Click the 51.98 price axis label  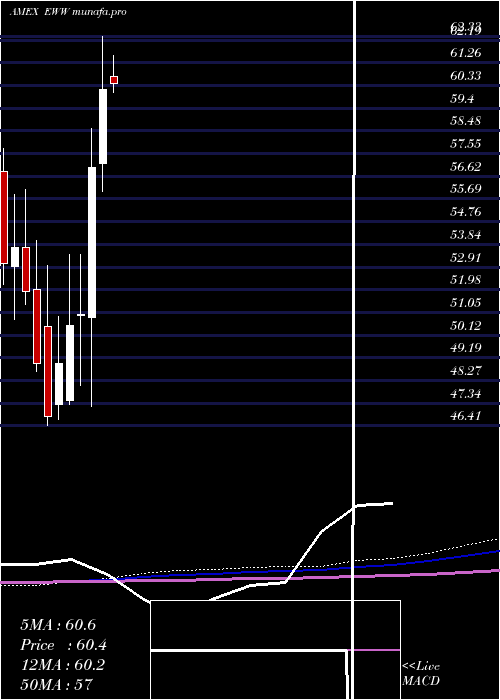pos(466,280)
